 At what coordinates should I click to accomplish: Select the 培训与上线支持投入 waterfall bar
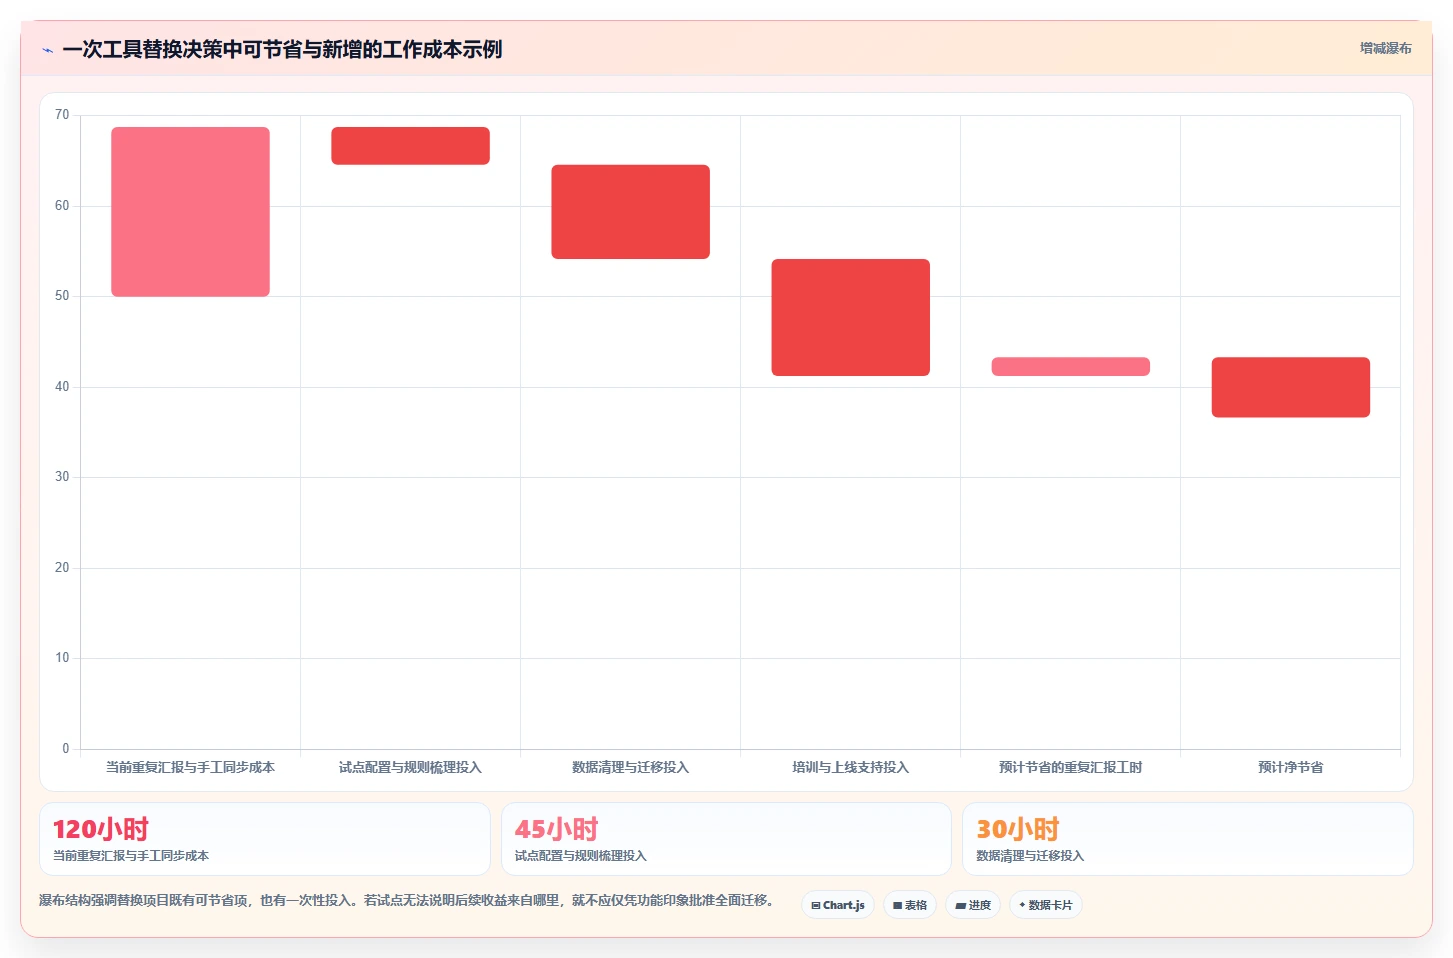850,318
